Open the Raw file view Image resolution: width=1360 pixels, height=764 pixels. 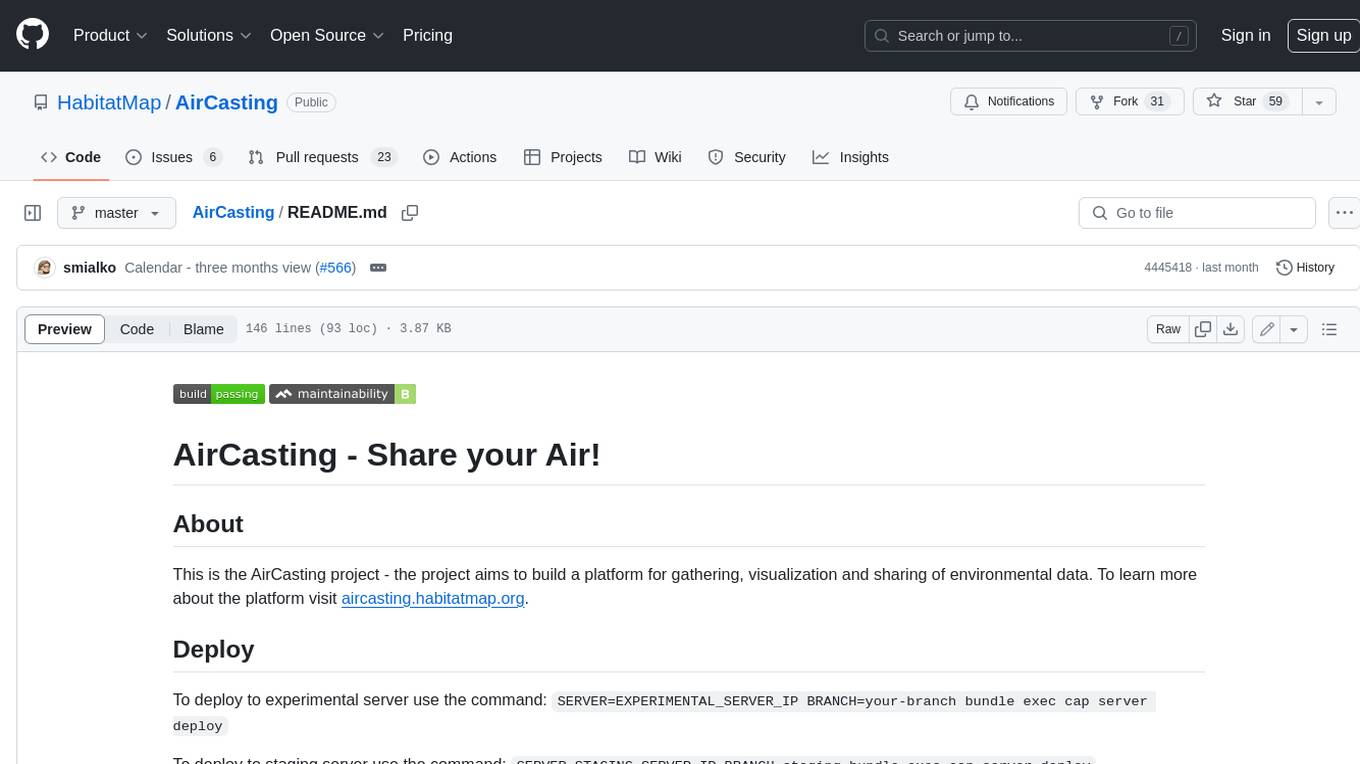(1168, 329)
